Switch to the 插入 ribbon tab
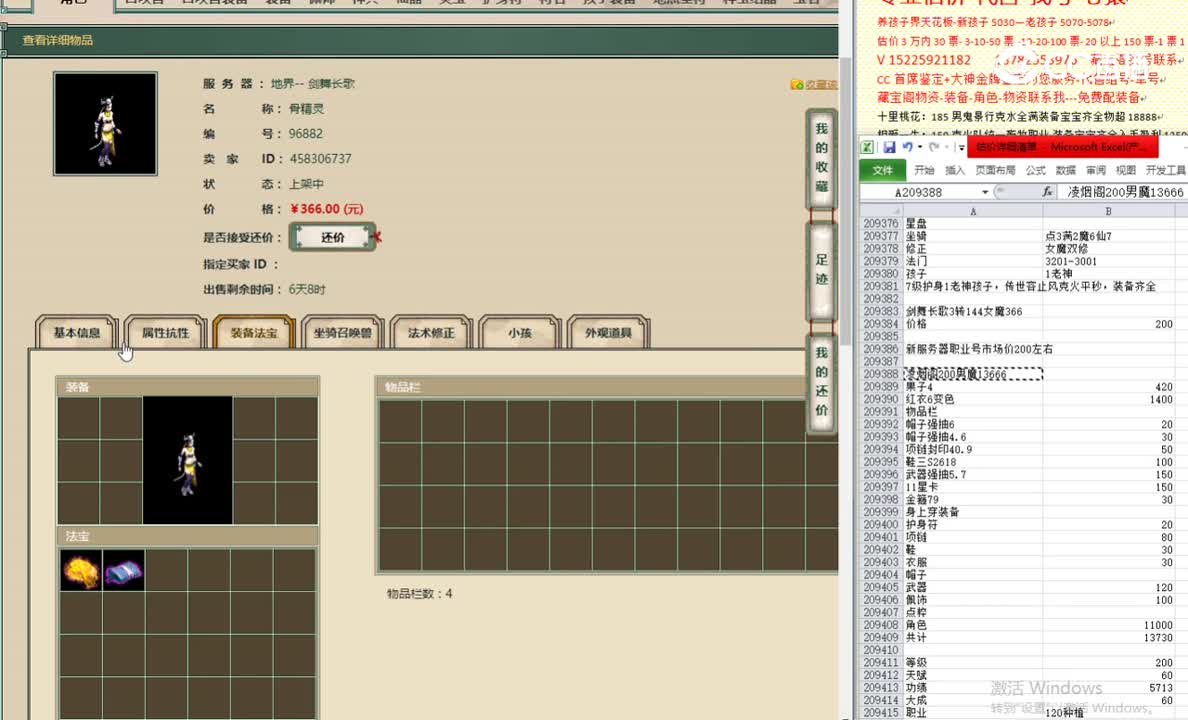Image resolution: width=1188 pixels, height=720 pixels. pos(955,170)
